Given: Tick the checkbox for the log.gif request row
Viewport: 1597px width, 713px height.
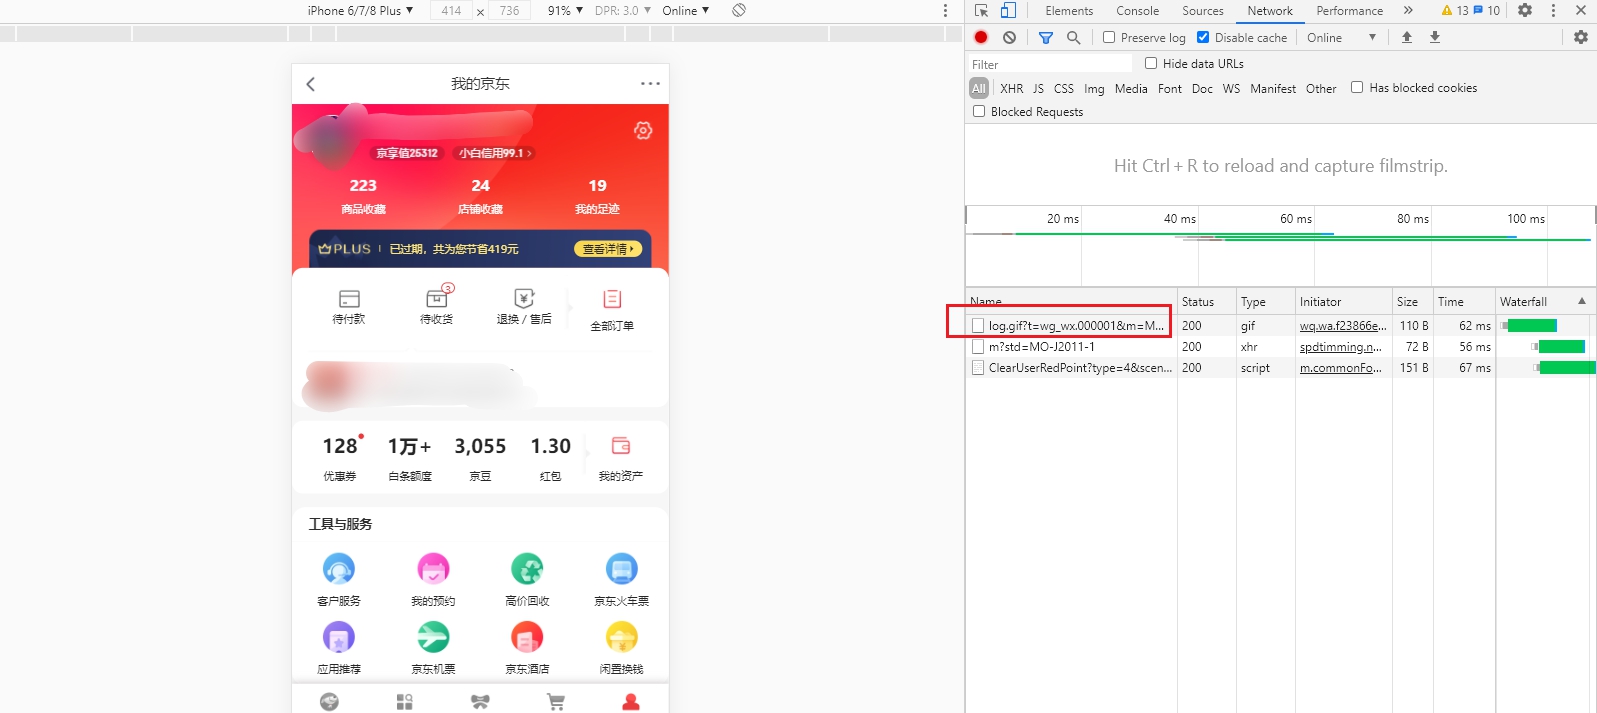Looking at the screenshot, I should coord(978,325).
